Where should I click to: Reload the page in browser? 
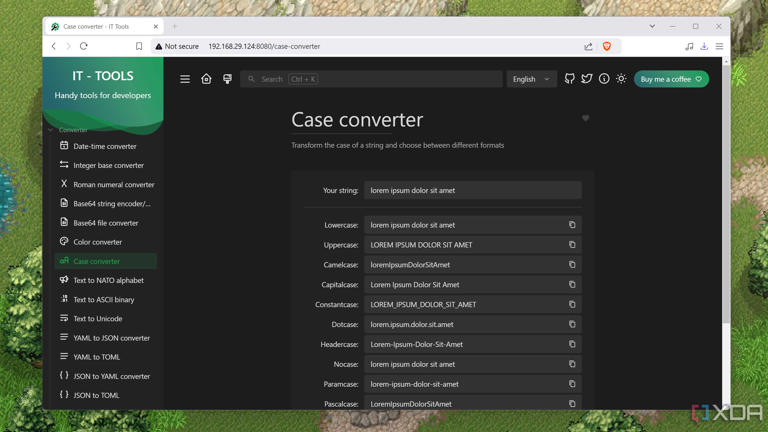pos(84,46)
